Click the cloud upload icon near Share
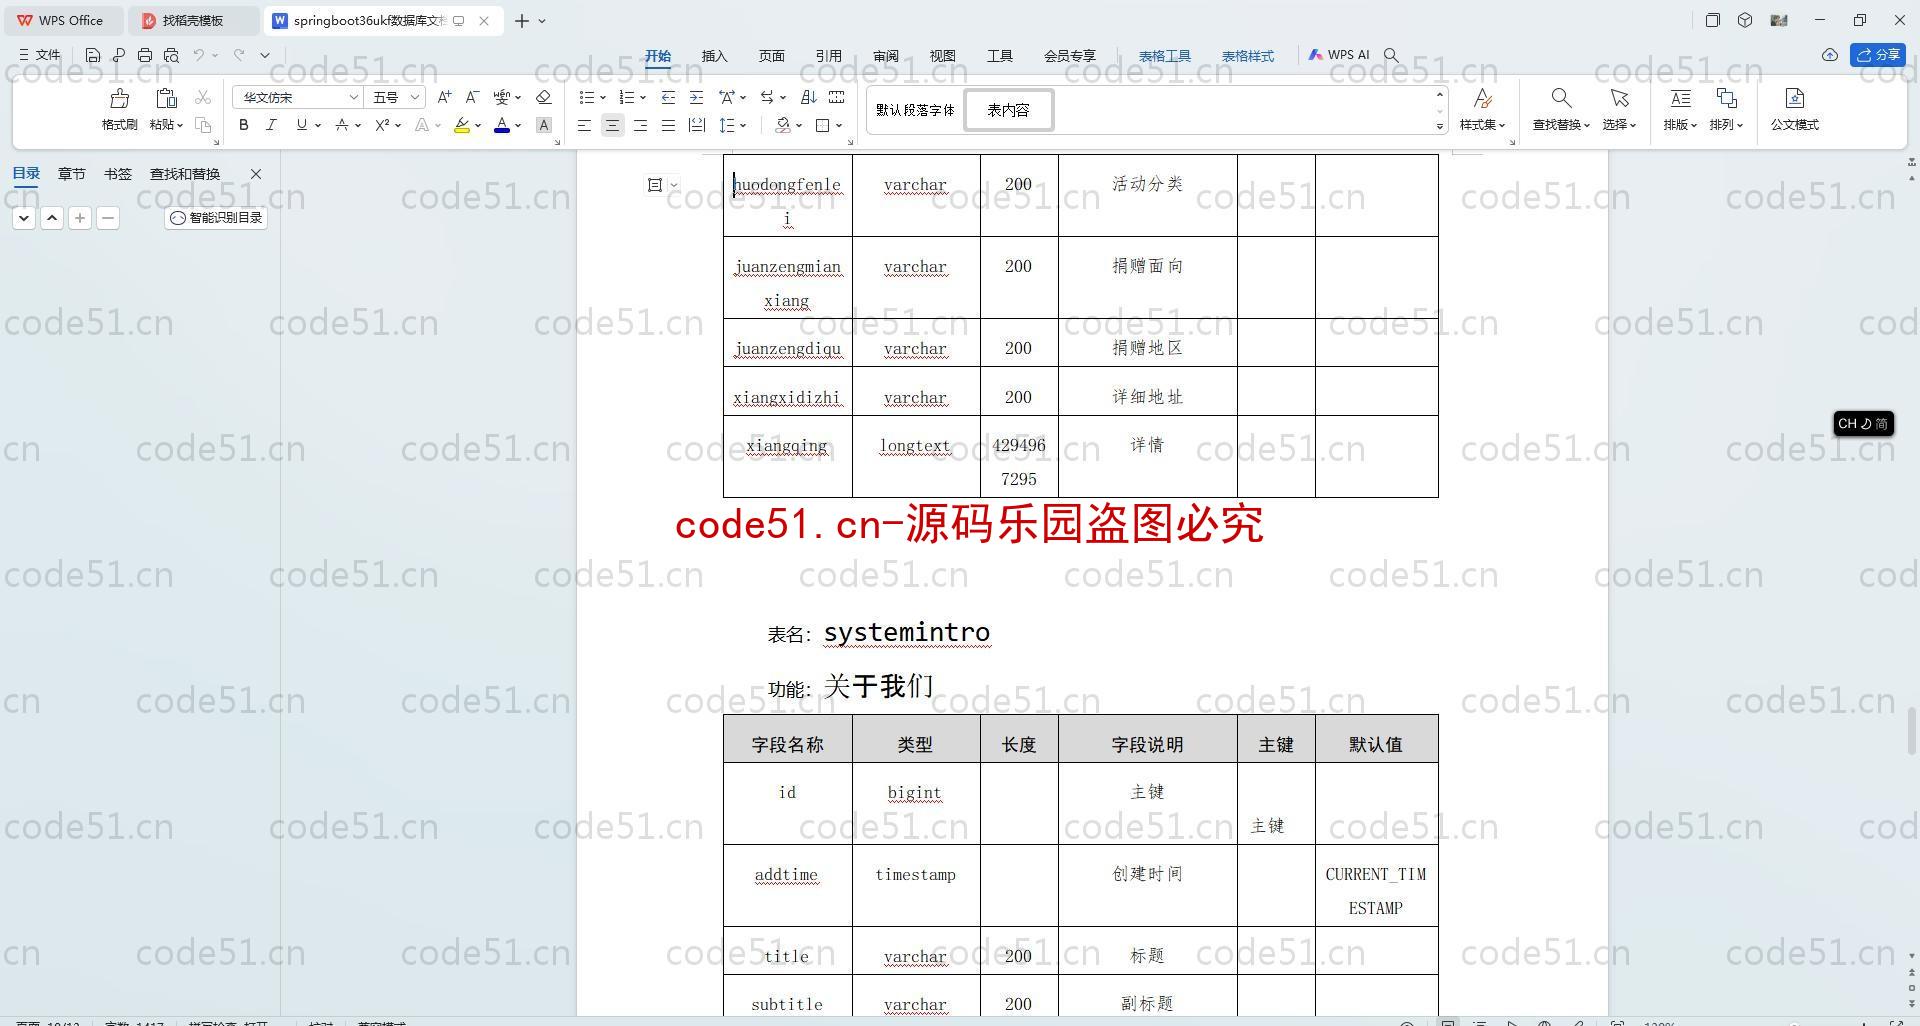Screen dimensions: 1920x1026 pos(1829,55)
